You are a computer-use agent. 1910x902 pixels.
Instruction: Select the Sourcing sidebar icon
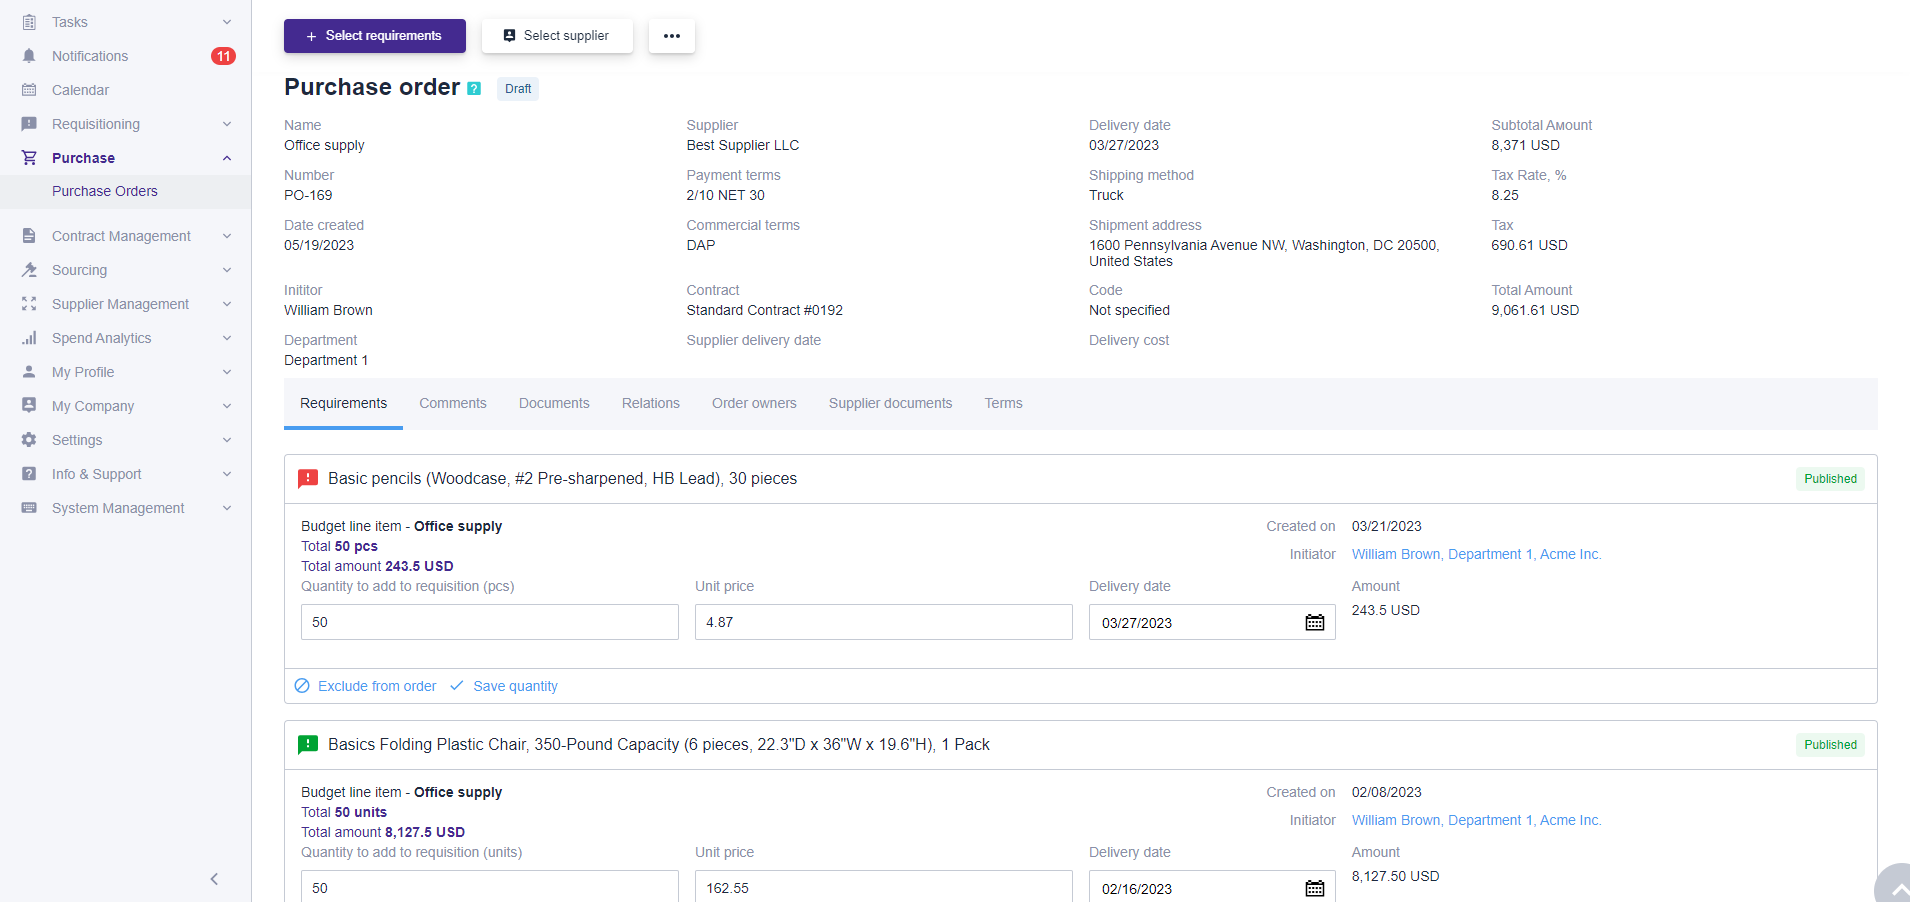[29, 270]
